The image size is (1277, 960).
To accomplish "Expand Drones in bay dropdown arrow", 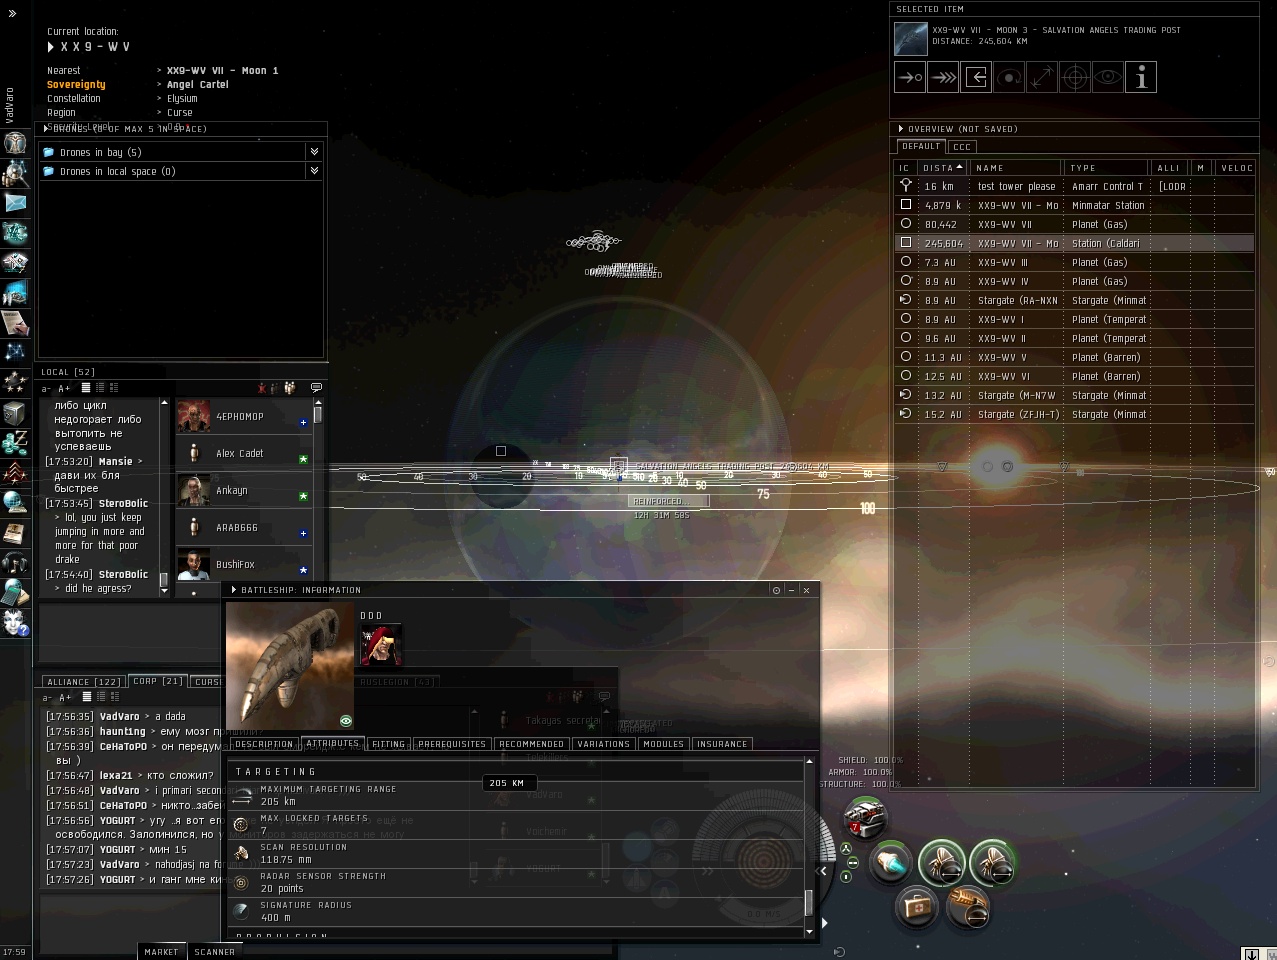I will (314, 152).
